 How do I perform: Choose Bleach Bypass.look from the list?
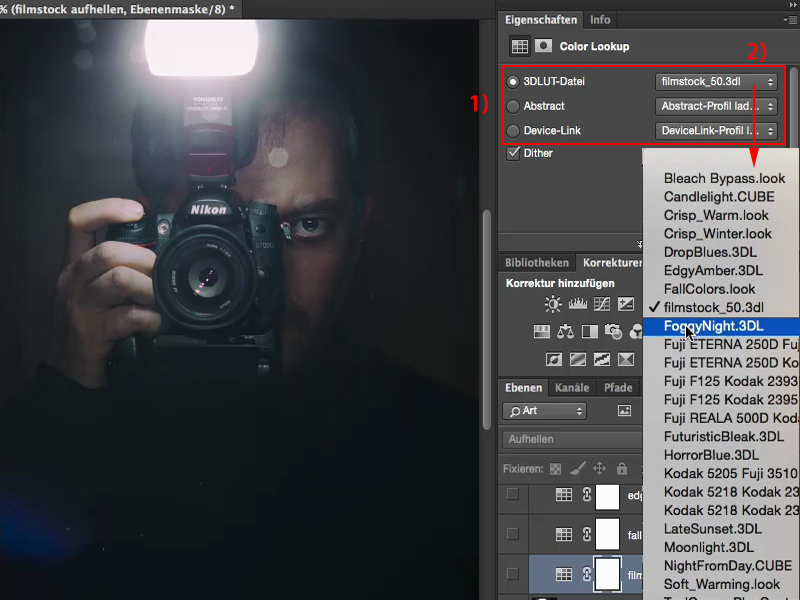tap(720, 179)
